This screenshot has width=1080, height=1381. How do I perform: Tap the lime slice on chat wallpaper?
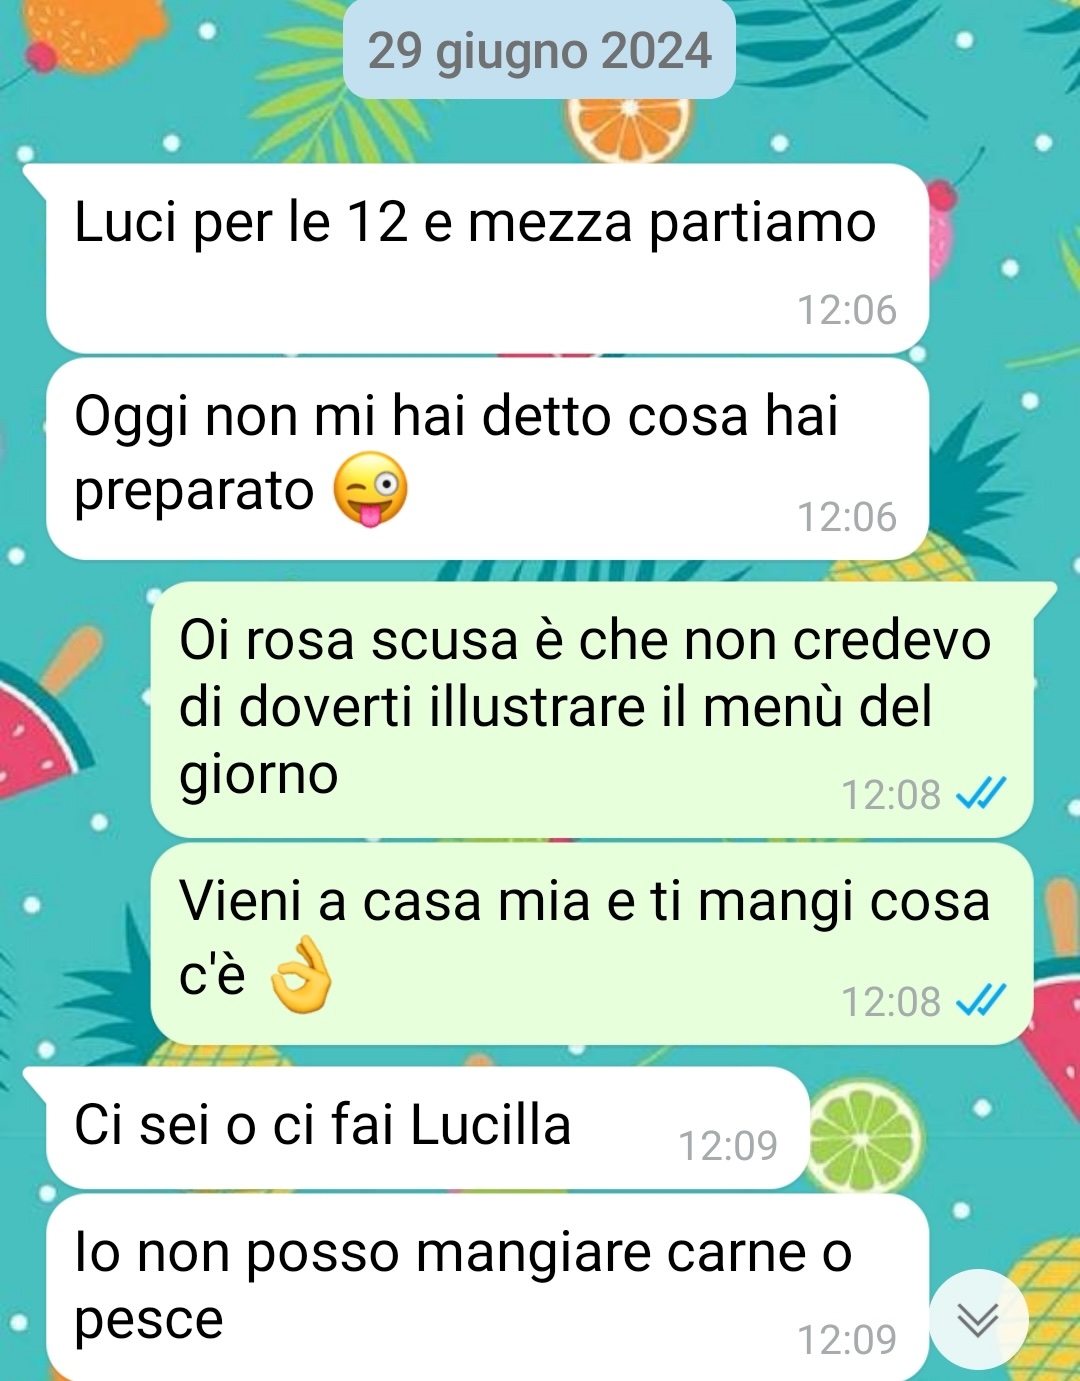click(x=866, y=1140)
